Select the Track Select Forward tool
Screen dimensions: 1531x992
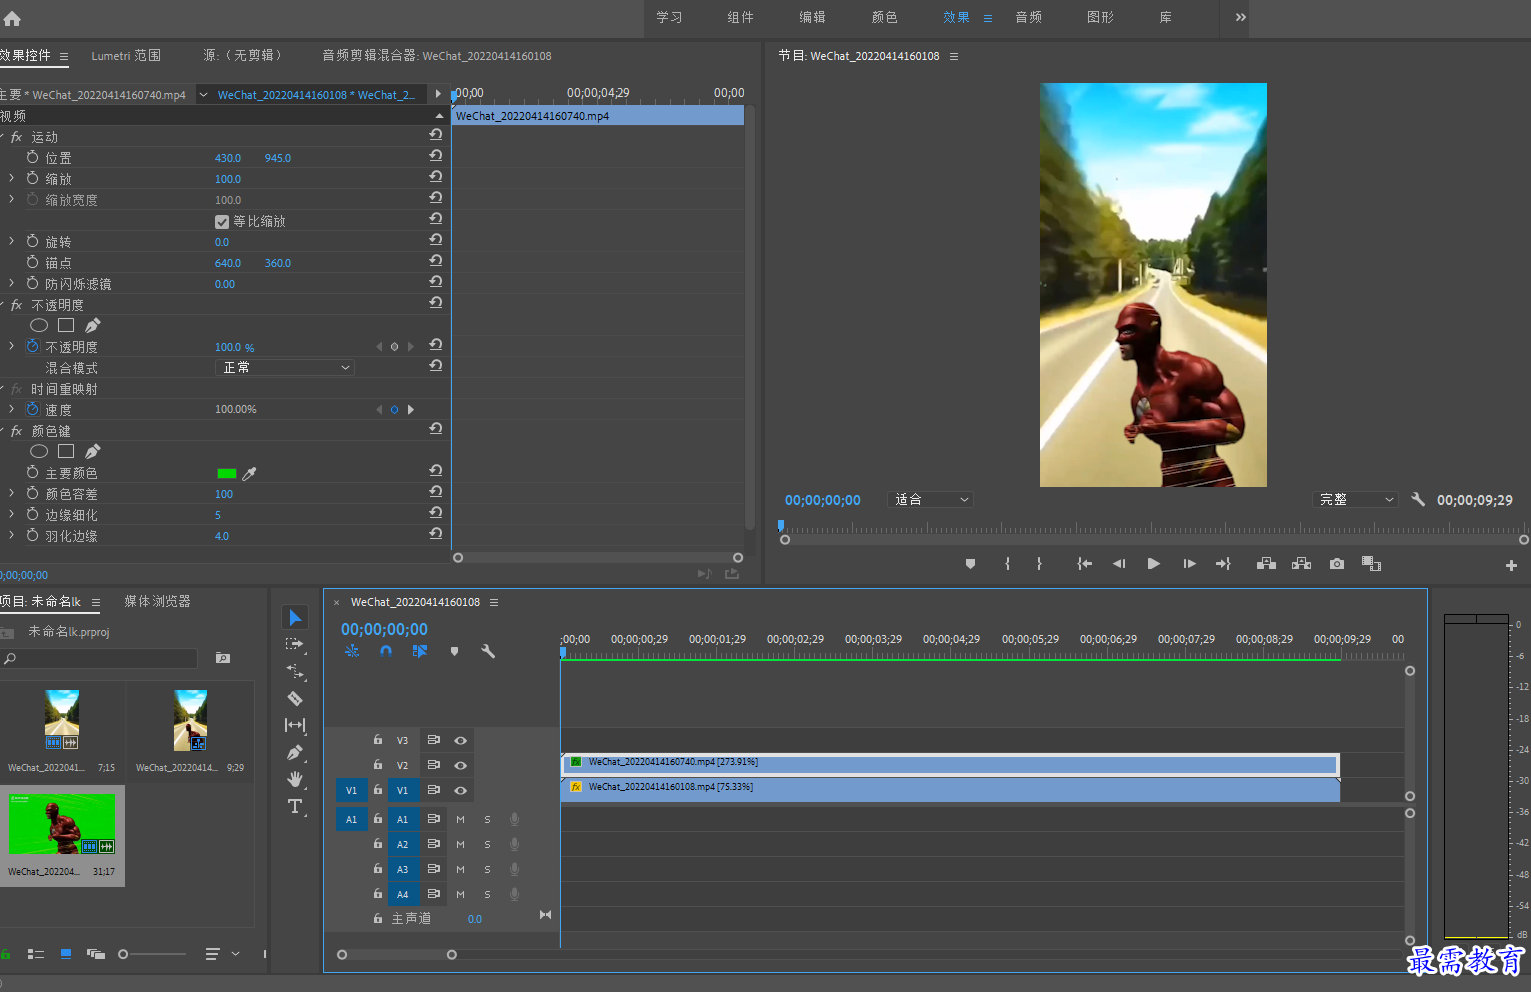pyautogui.click(x=295, y=644)
